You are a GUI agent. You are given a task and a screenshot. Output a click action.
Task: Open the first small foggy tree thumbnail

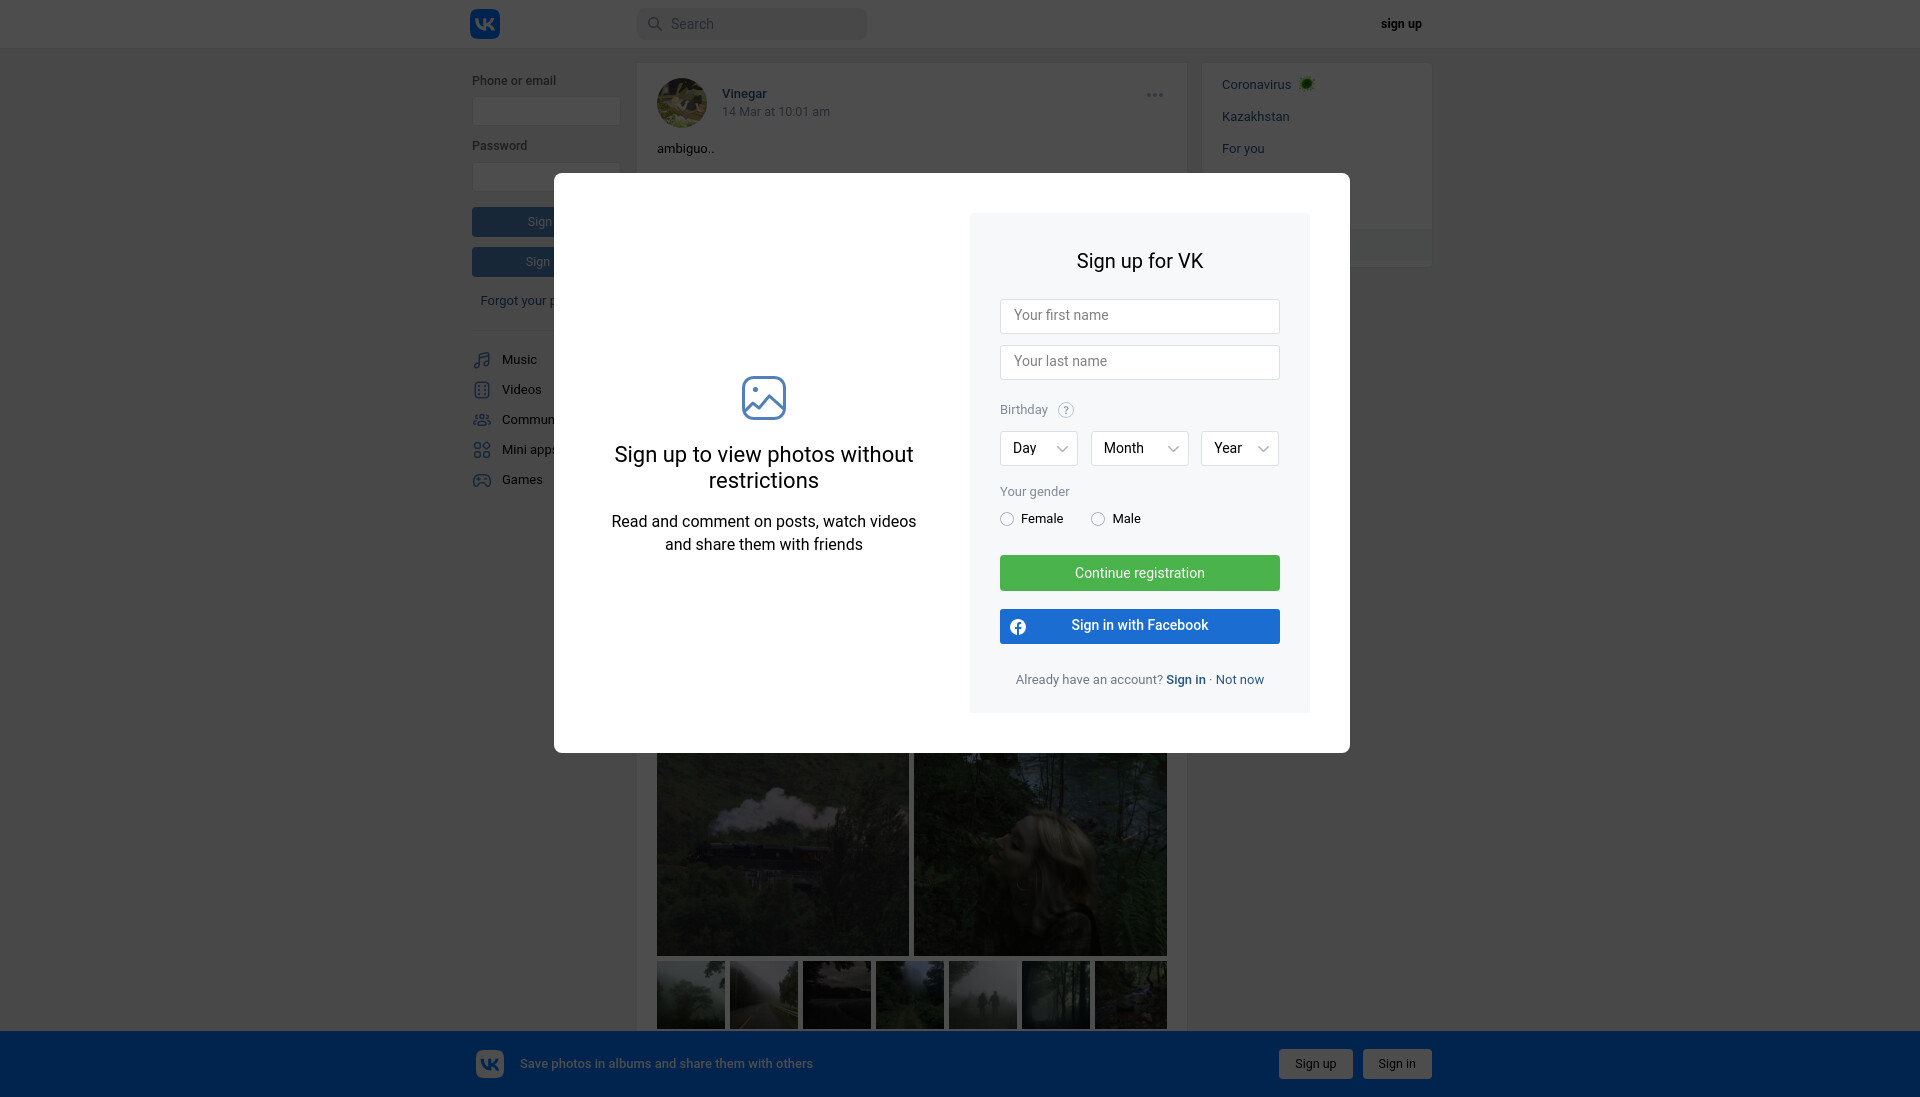pos(691,995)
